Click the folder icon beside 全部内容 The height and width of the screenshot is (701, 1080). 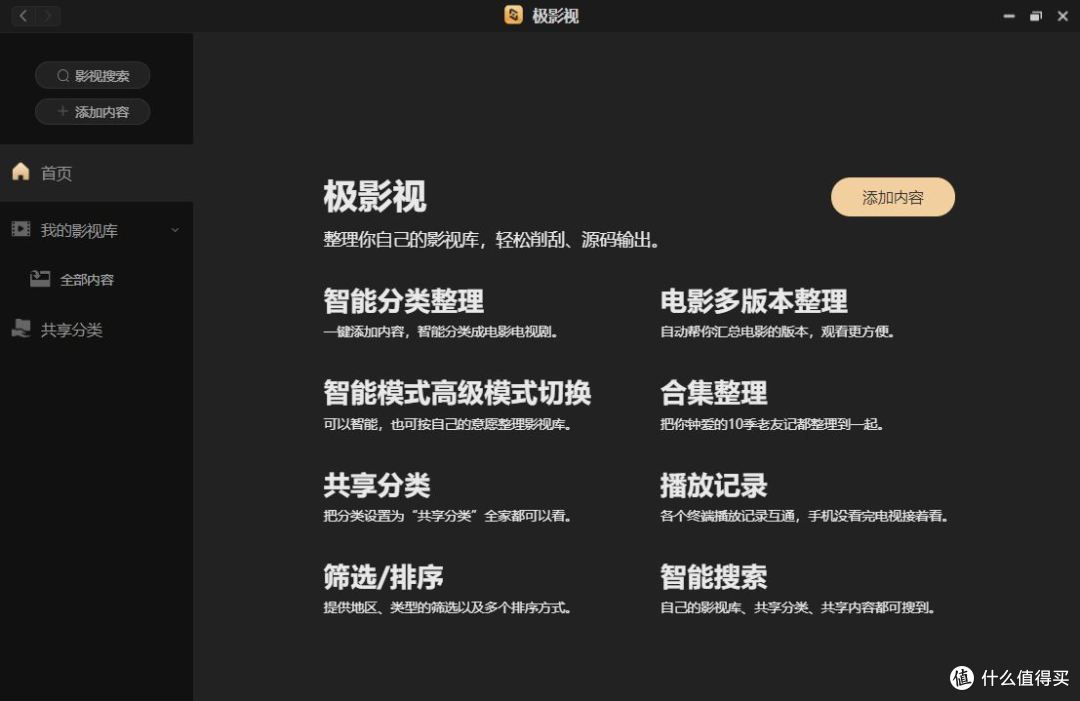[x=40, y=279]
